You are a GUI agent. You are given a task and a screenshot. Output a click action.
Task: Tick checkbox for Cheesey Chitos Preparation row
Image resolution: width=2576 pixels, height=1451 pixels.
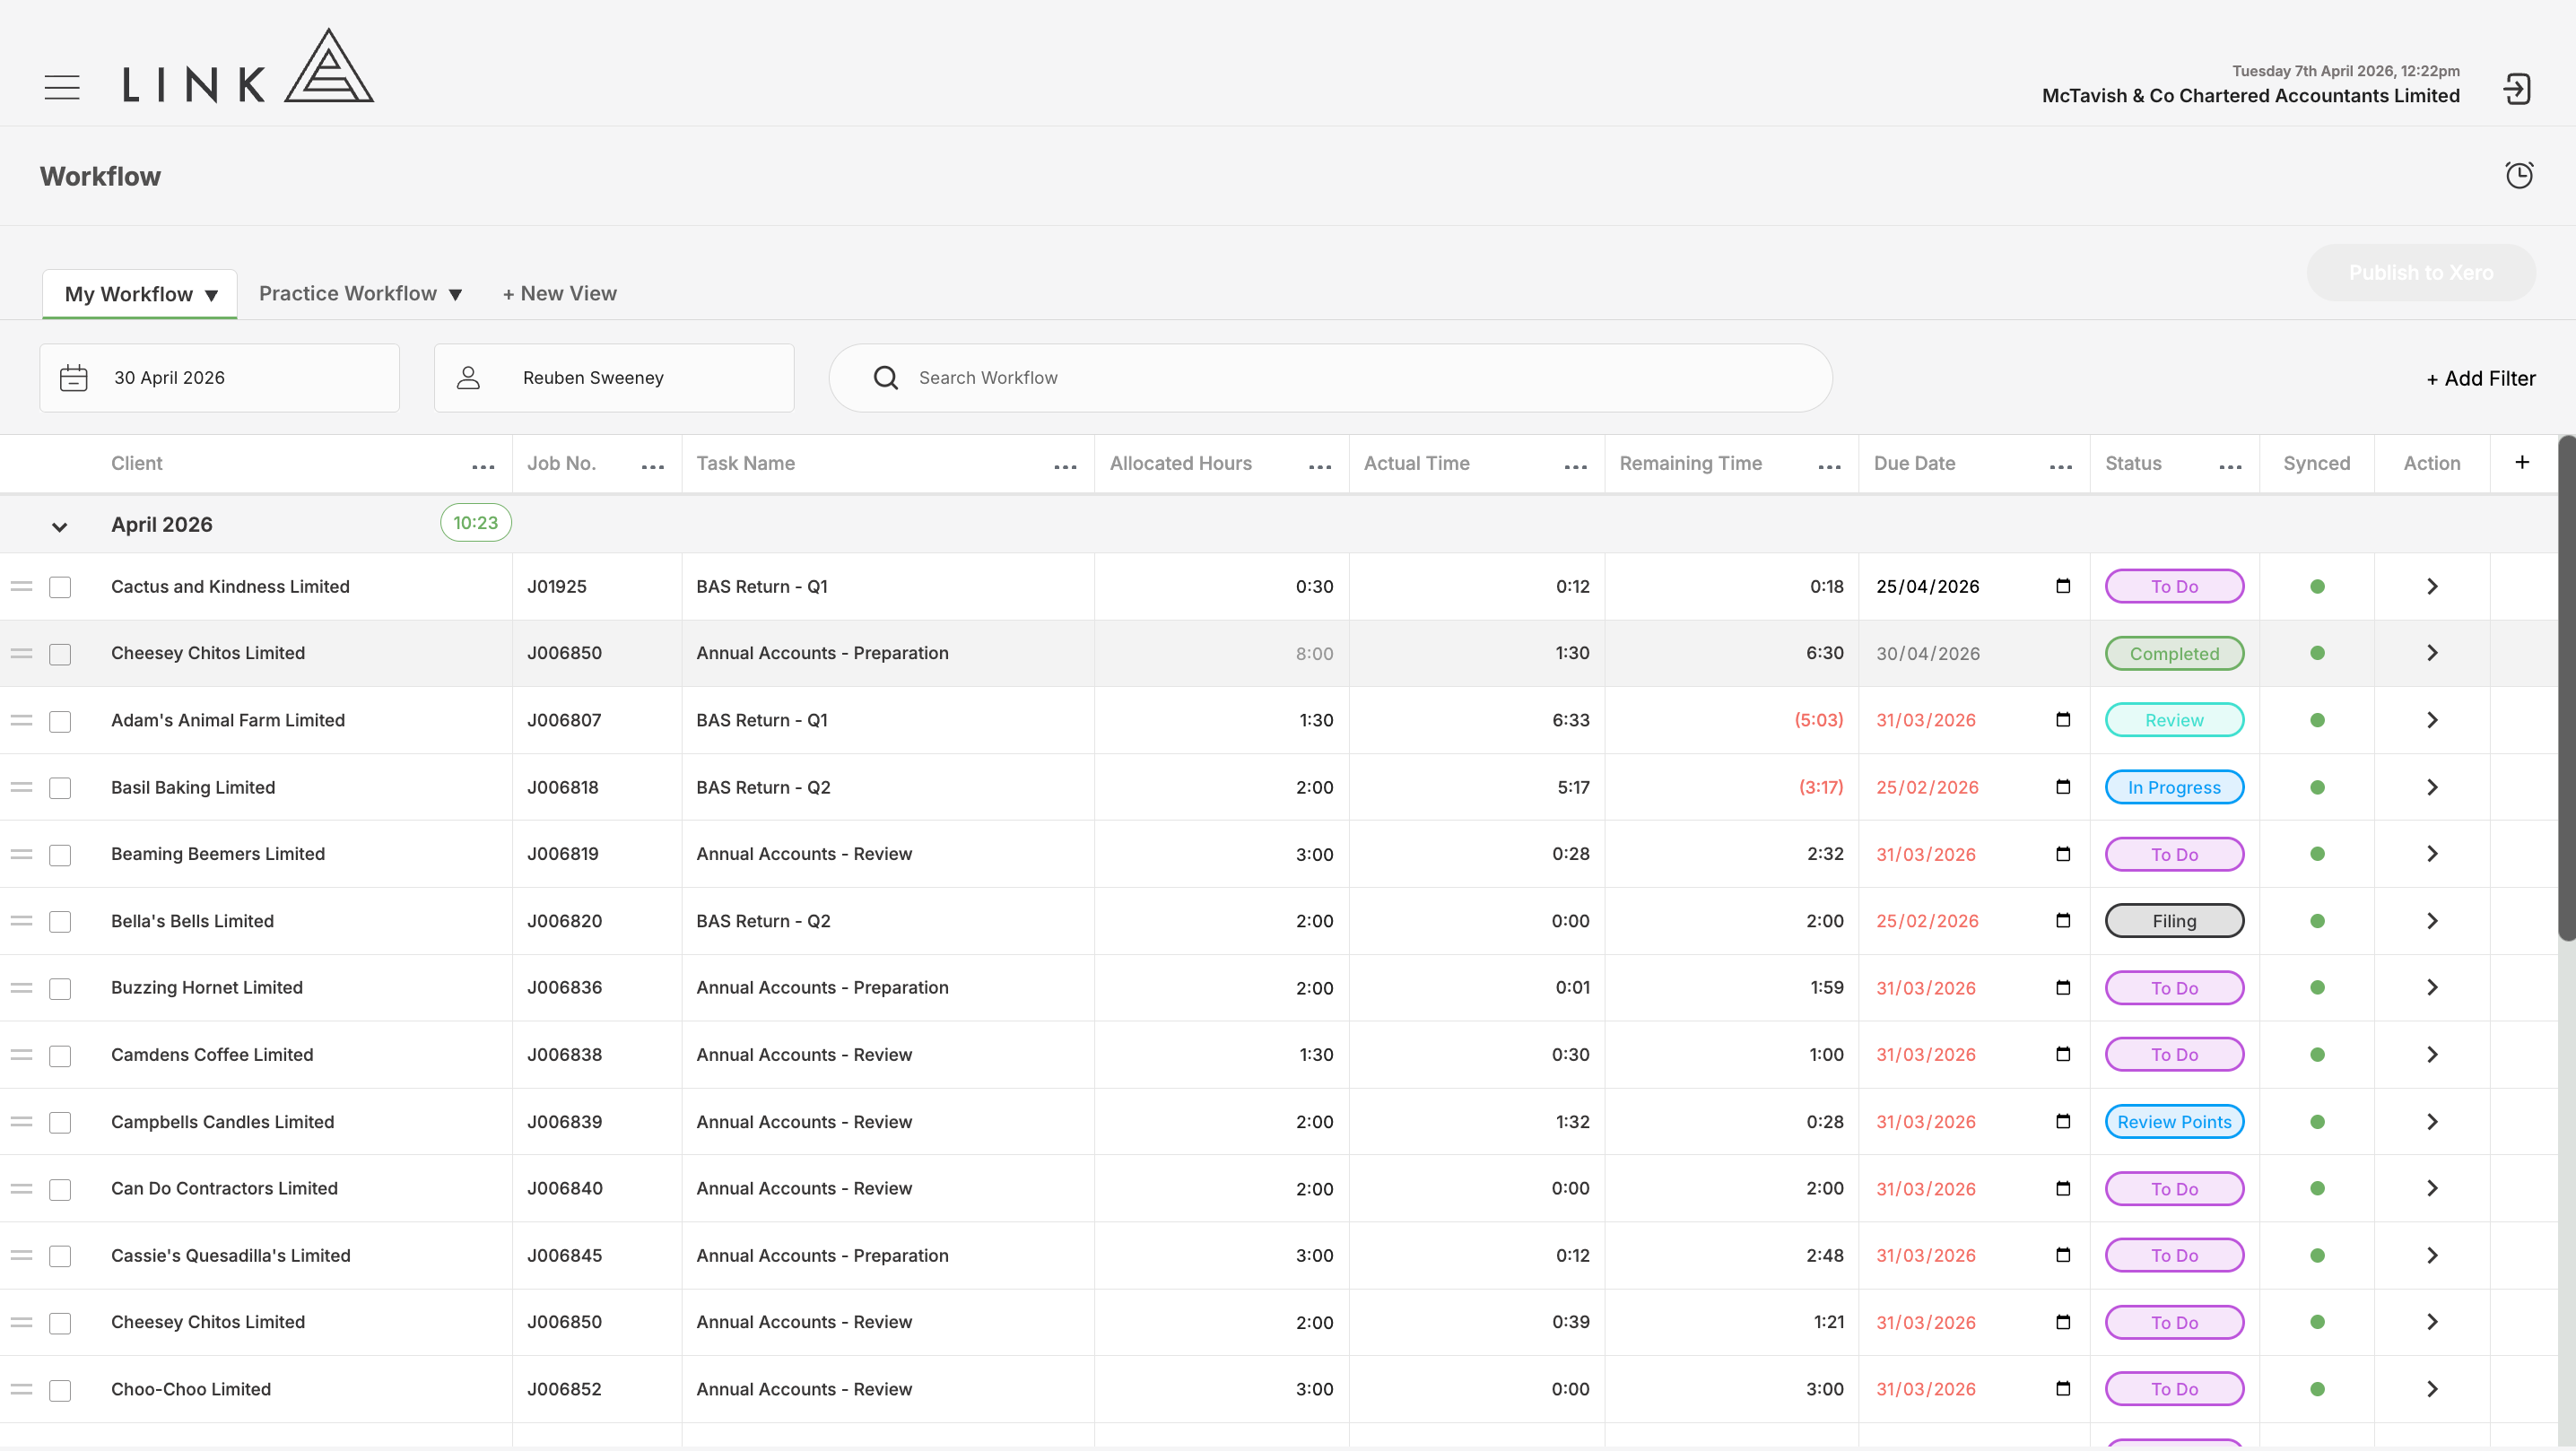click(60, 654)
